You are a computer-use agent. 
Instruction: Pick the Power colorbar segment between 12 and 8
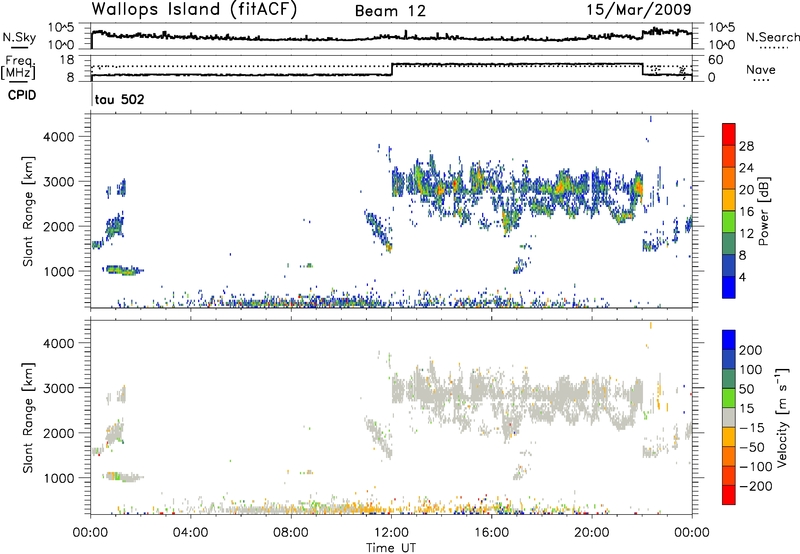(729, 243)
